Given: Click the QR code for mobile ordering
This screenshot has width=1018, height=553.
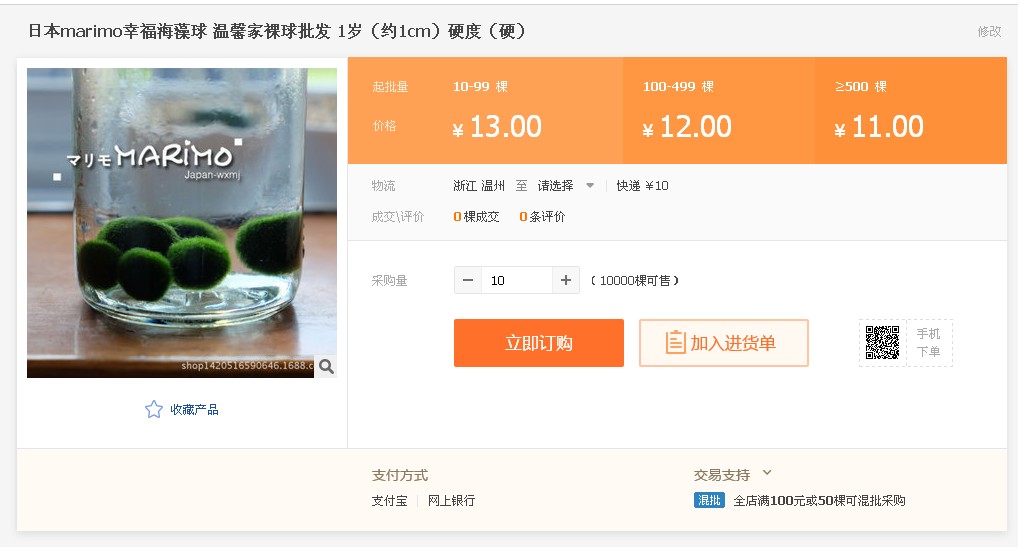Looking at the screenshot, I should pos(882,343).
